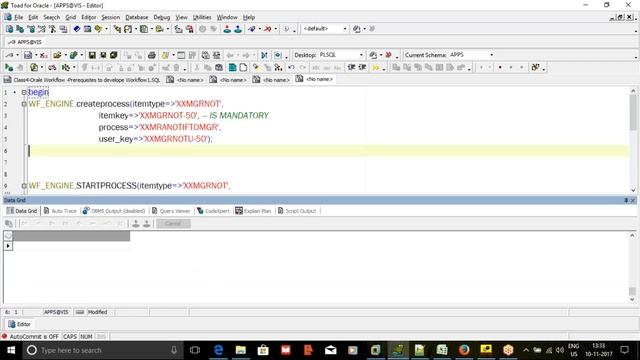640x360 pixels.
Task: Switch to the Class4-Orale Workflow SQL tab
Action: [82, 80]
